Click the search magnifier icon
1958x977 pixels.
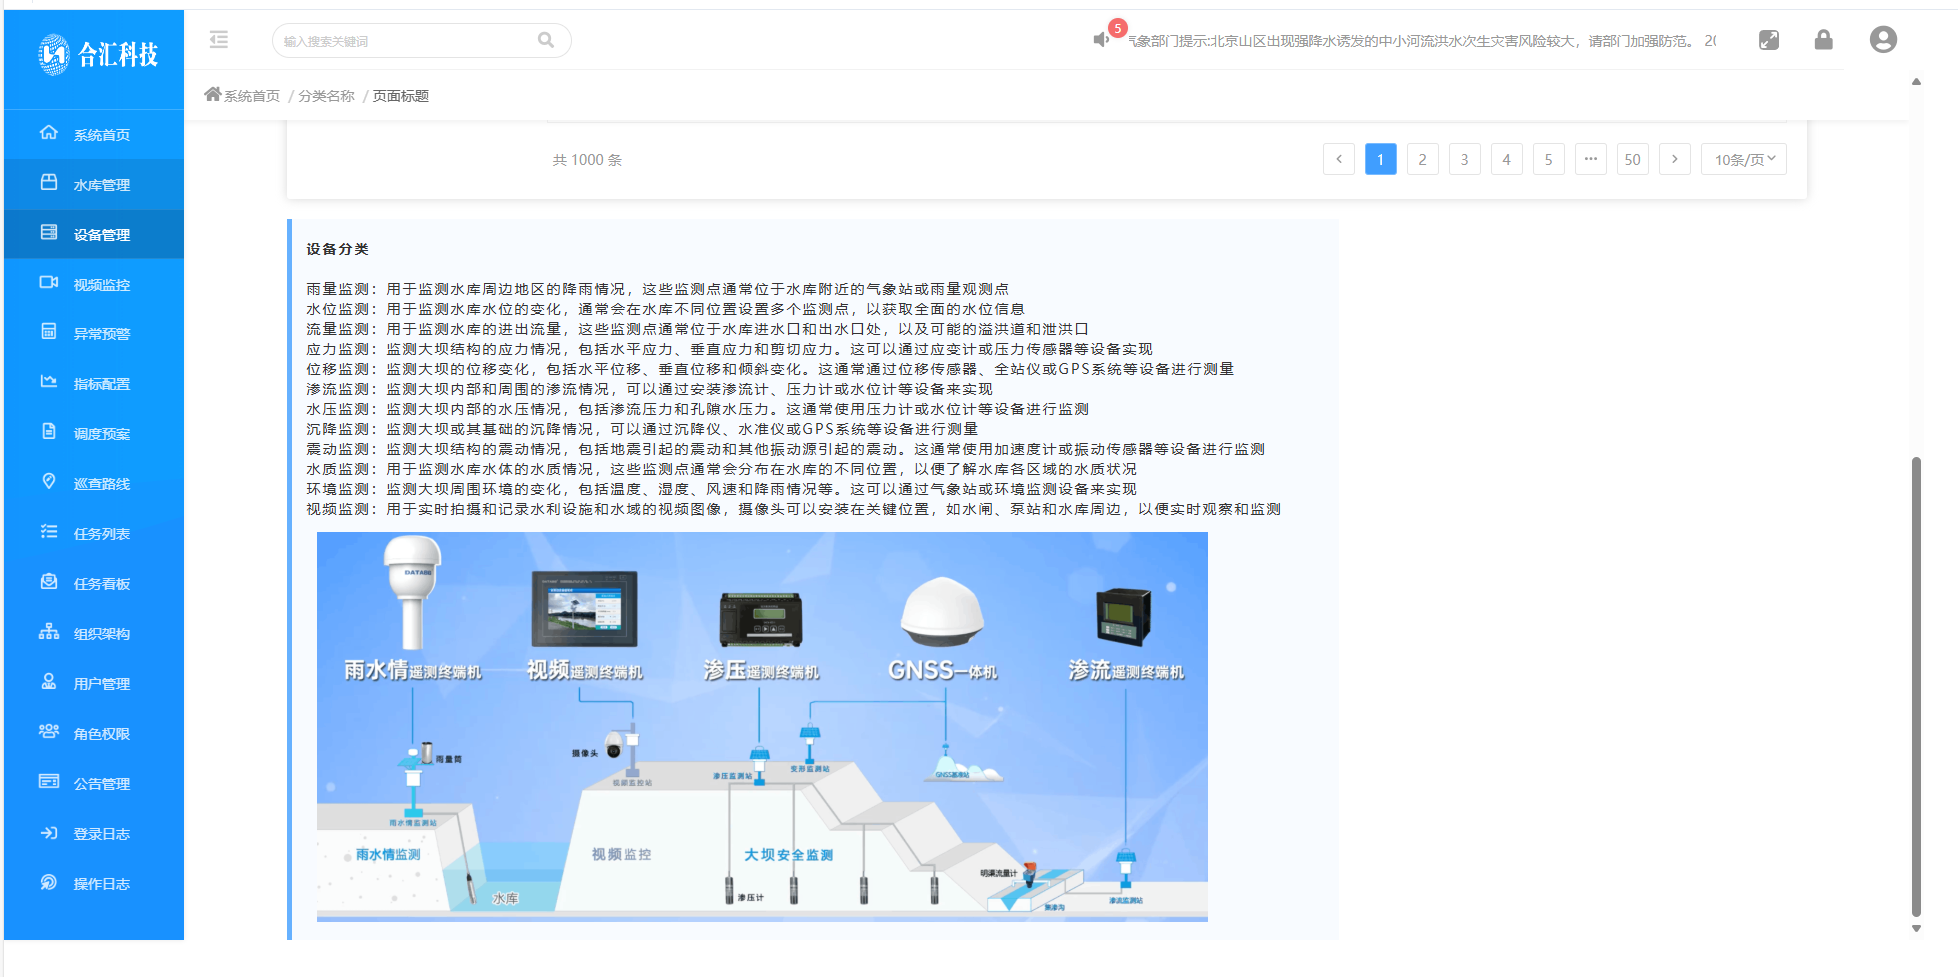pyautogui.click(x=545, y=40)
